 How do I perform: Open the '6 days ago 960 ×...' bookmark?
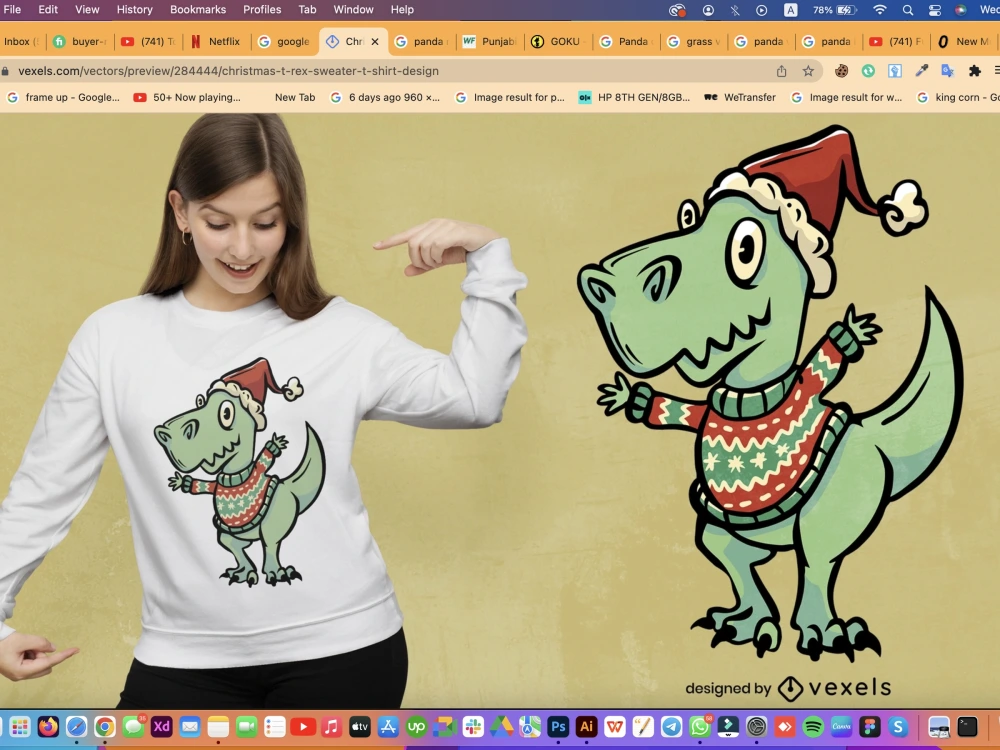pos(385,98)
